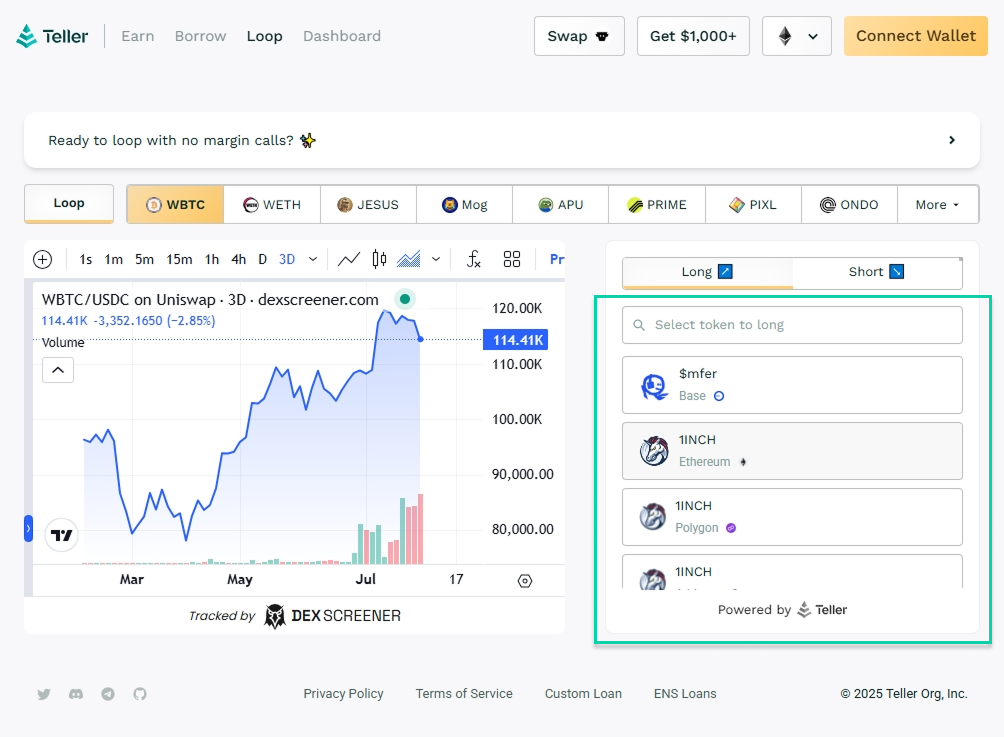The height and width of the screenshot is (737, 1004).
Task: Open the Terms of Service link
Action: pos(464,693)
